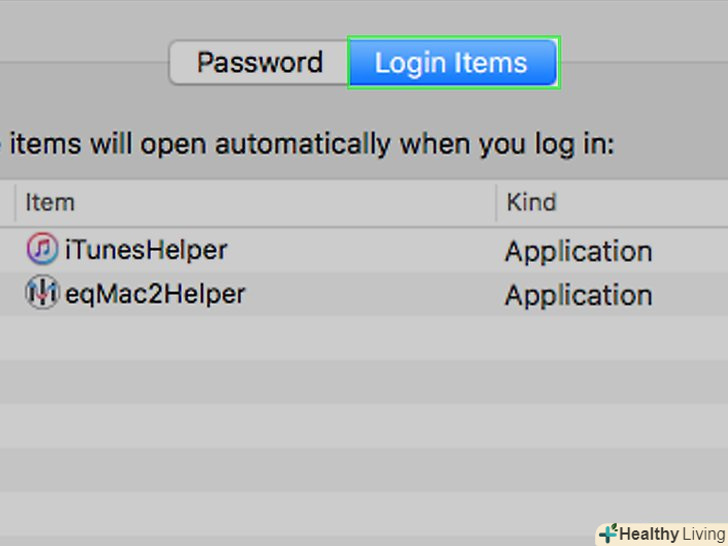
Task: Click Application kind in iTunesHelper row
Action: pos(578,251)
